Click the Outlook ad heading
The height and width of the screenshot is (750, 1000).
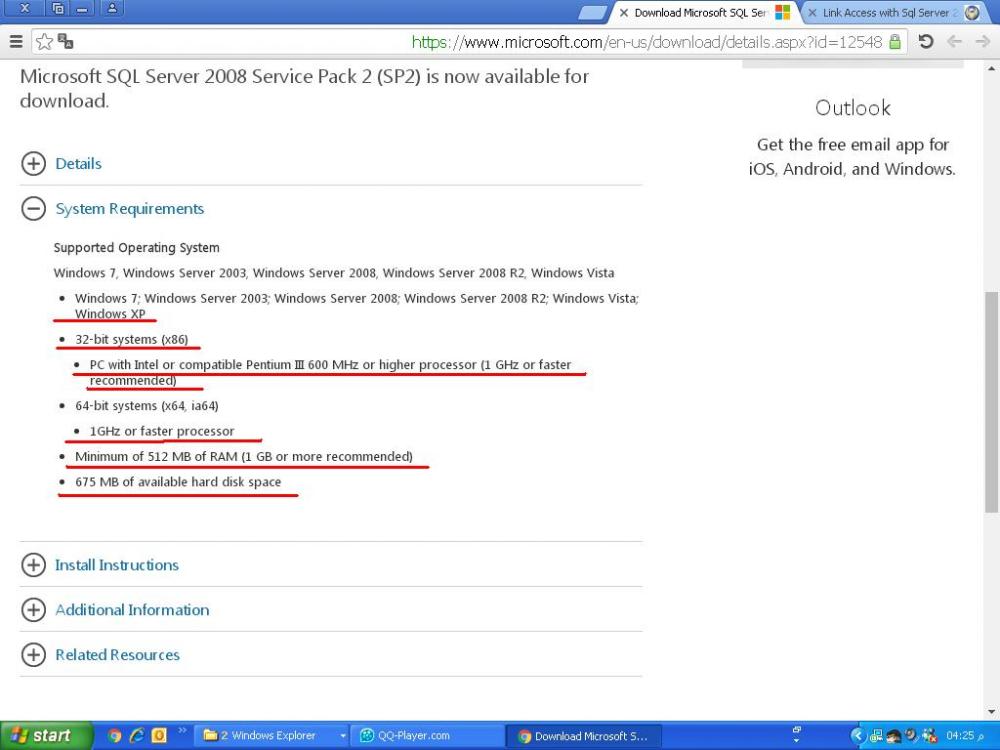click(853, 108)
